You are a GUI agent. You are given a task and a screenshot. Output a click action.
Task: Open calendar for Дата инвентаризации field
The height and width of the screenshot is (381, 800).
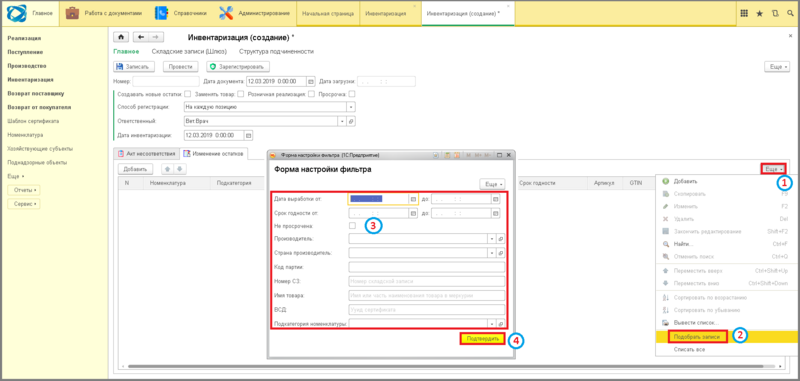click(248, 135)
